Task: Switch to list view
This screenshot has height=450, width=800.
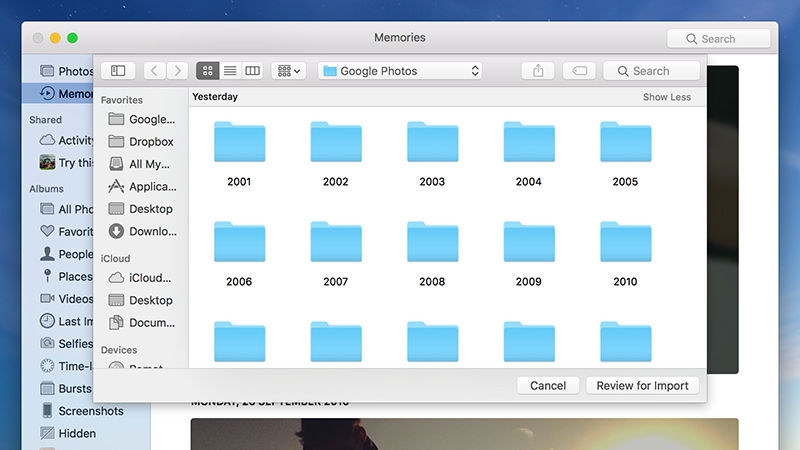Action: click(230, 70)
